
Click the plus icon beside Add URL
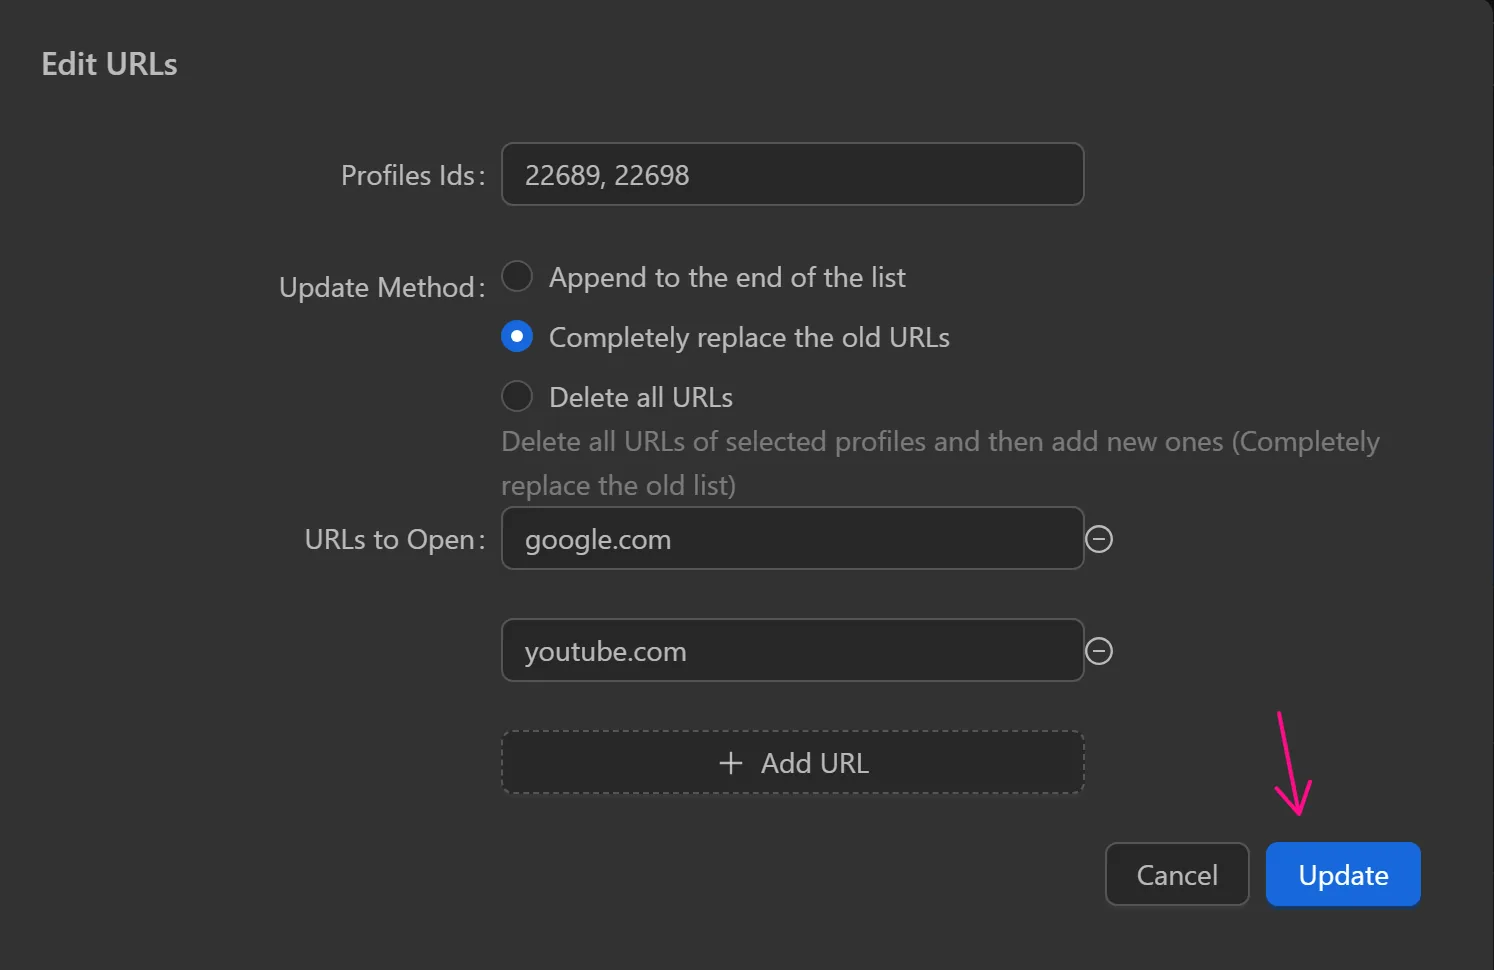click(731, 763)
